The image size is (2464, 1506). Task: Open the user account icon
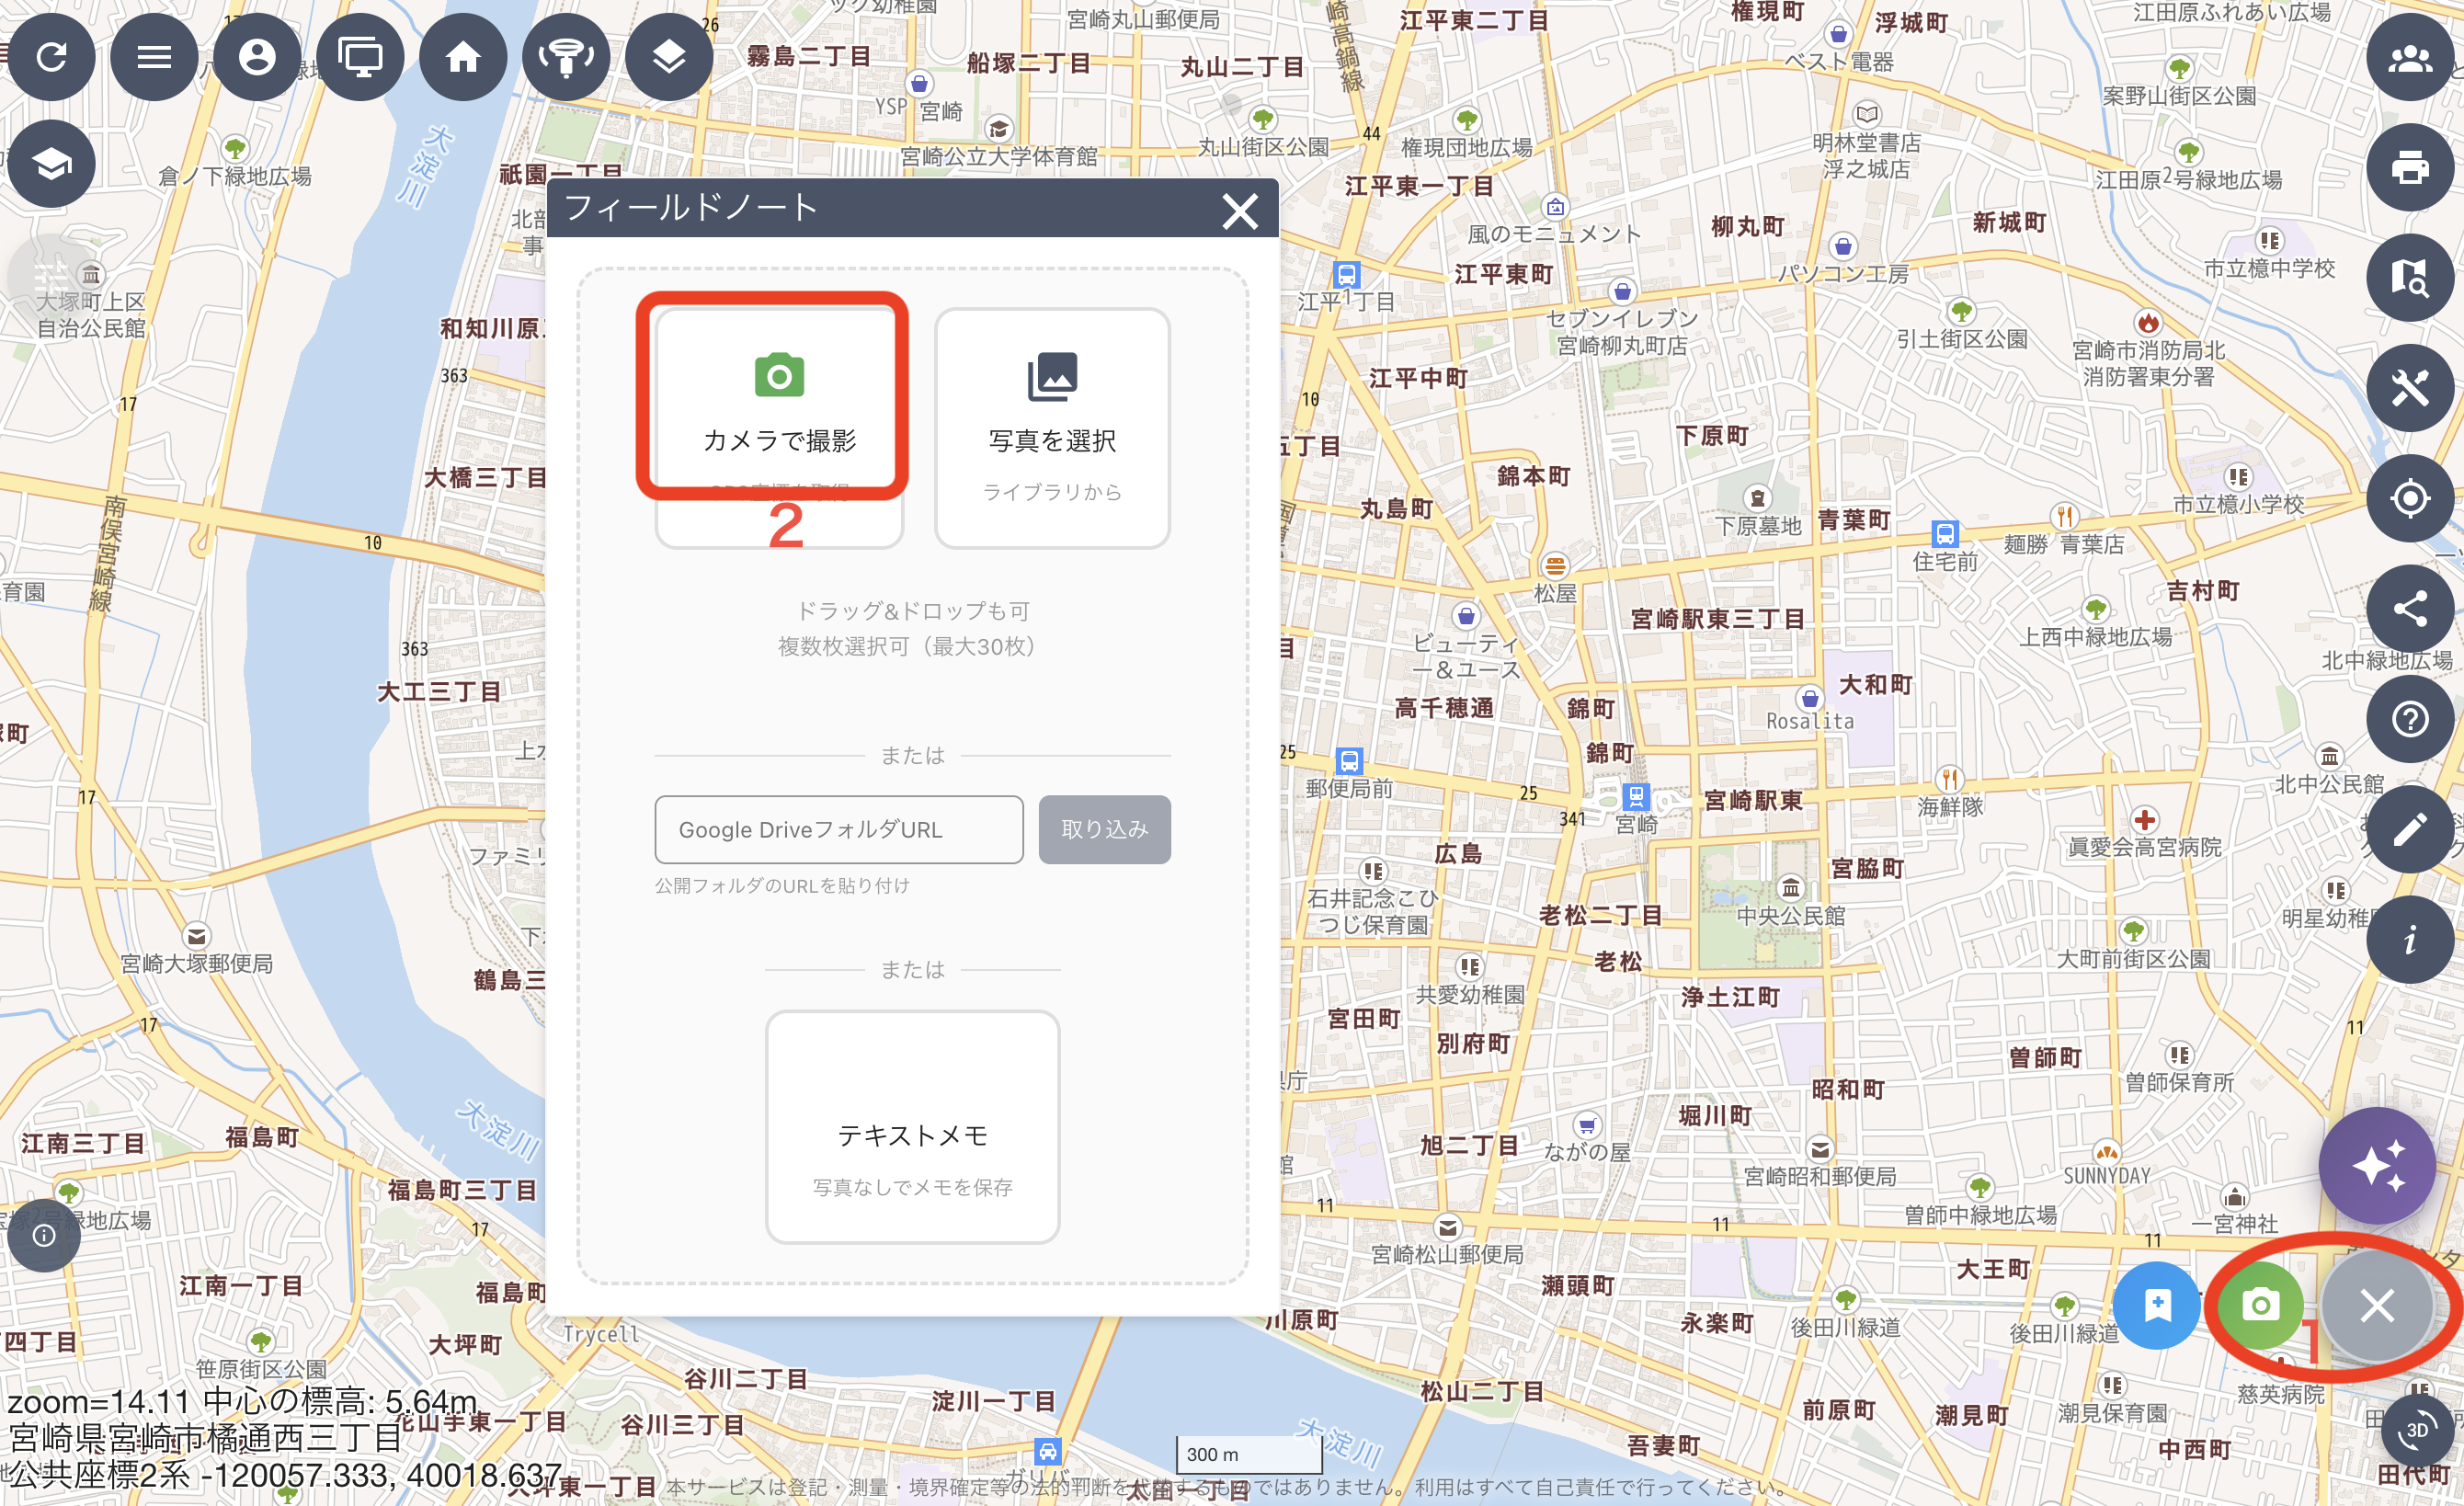(x=257, y=57)
